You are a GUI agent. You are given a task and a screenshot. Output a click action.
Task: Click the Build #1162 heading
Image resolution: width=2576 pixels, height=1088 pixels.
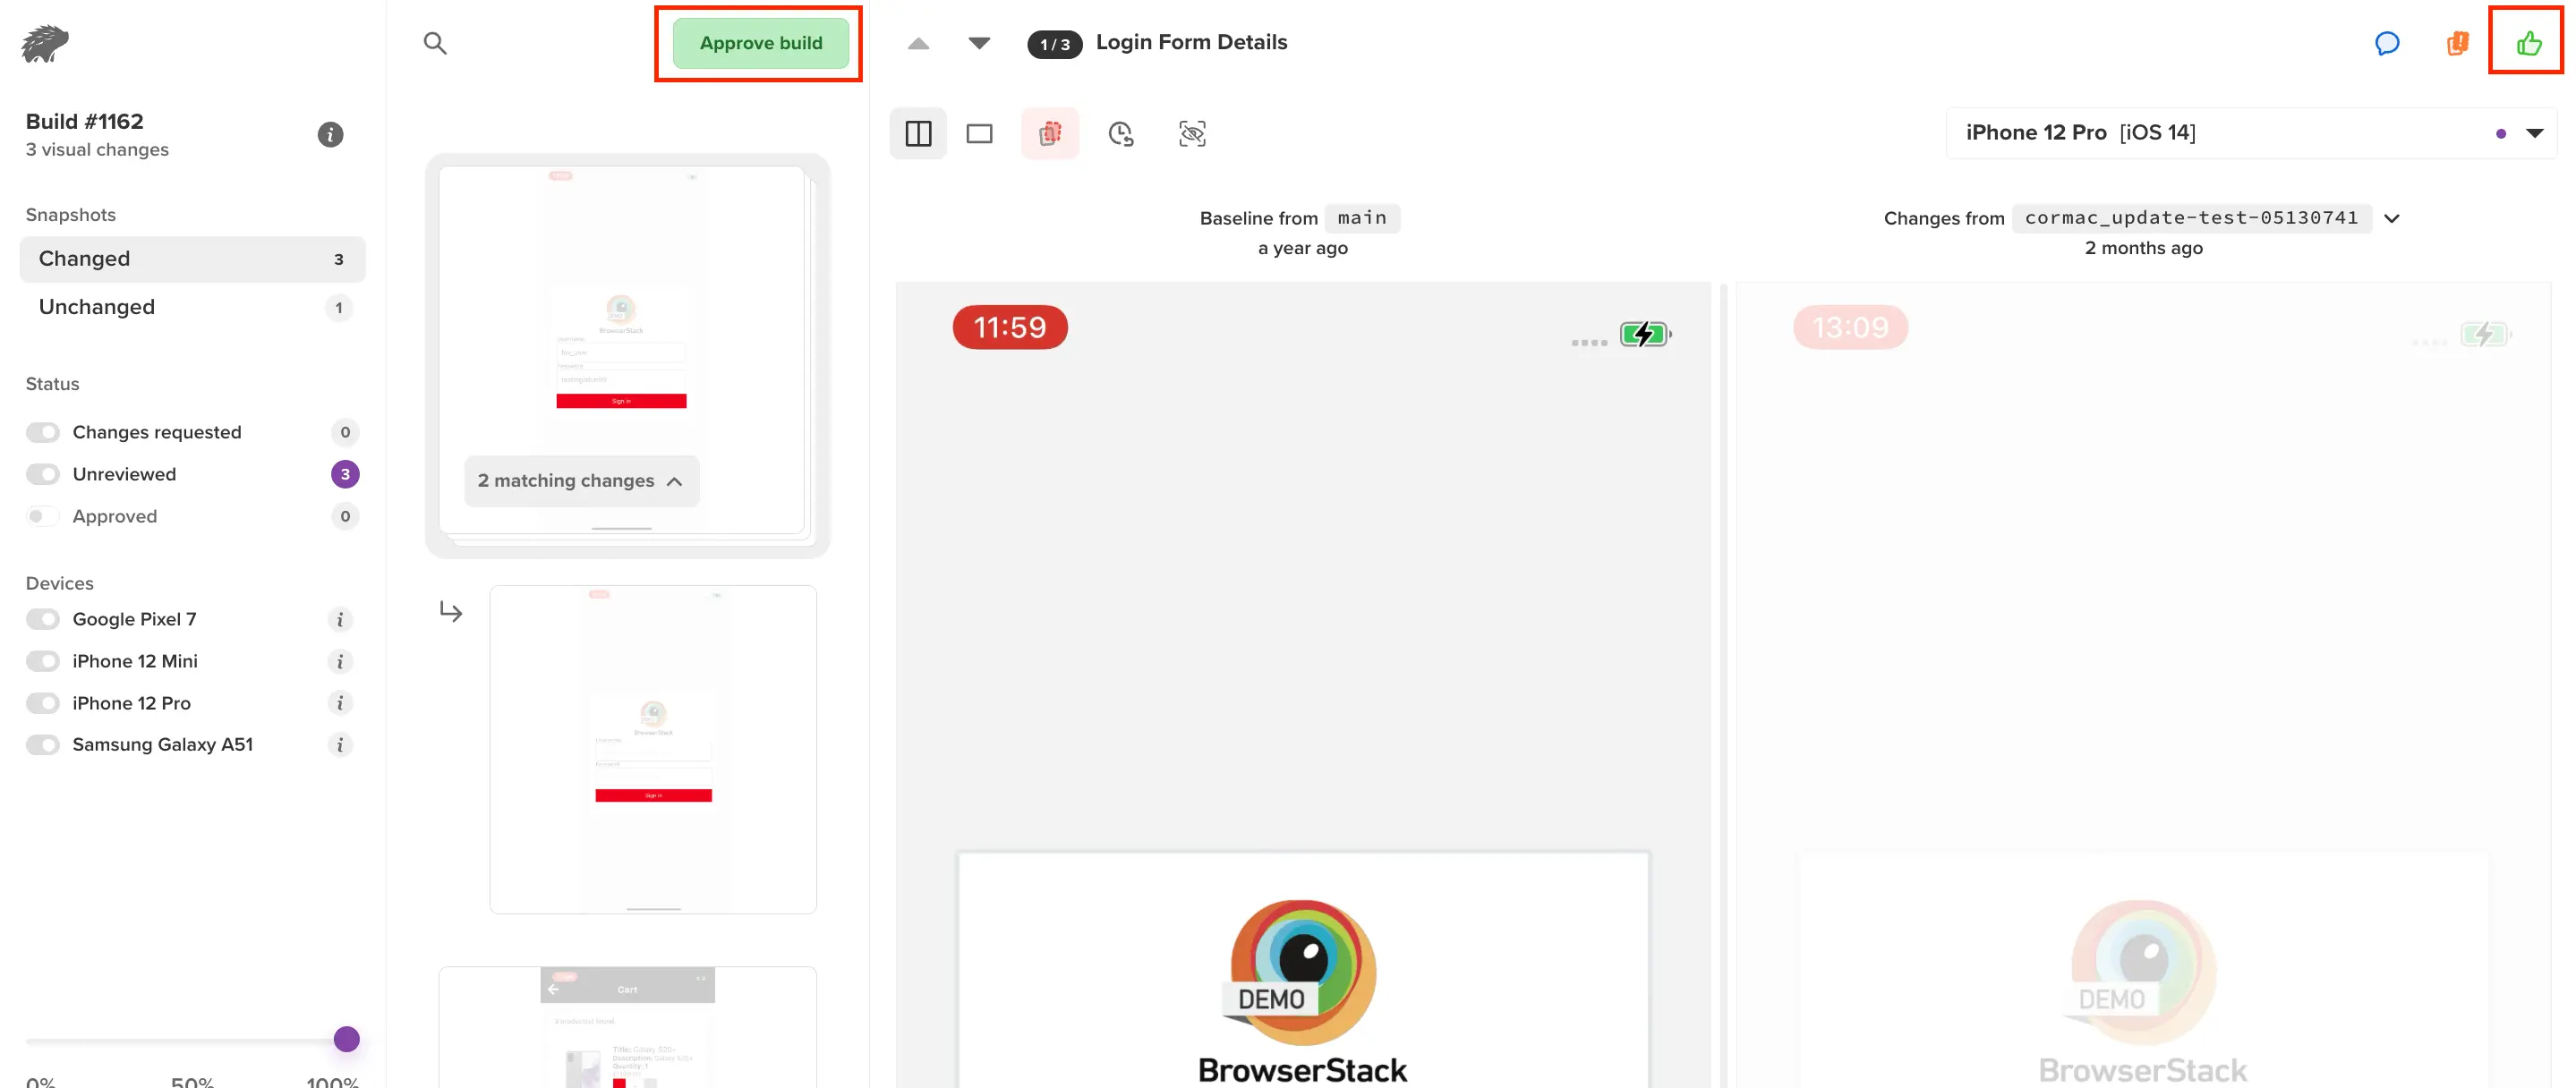coord(84,121)
